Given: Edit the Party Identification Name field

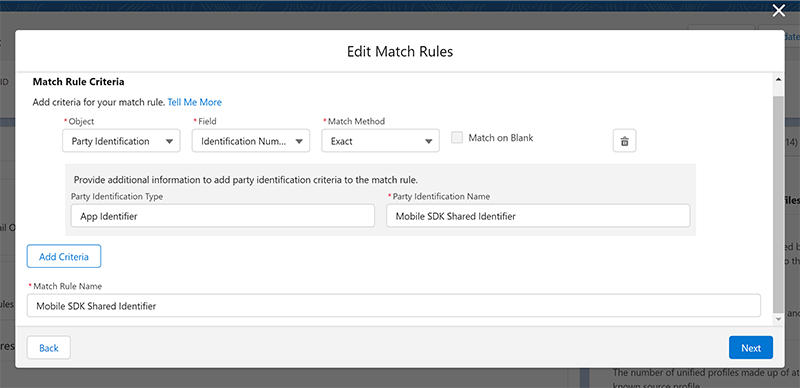Looking at the screenshot, I should [x=538, y=216].
